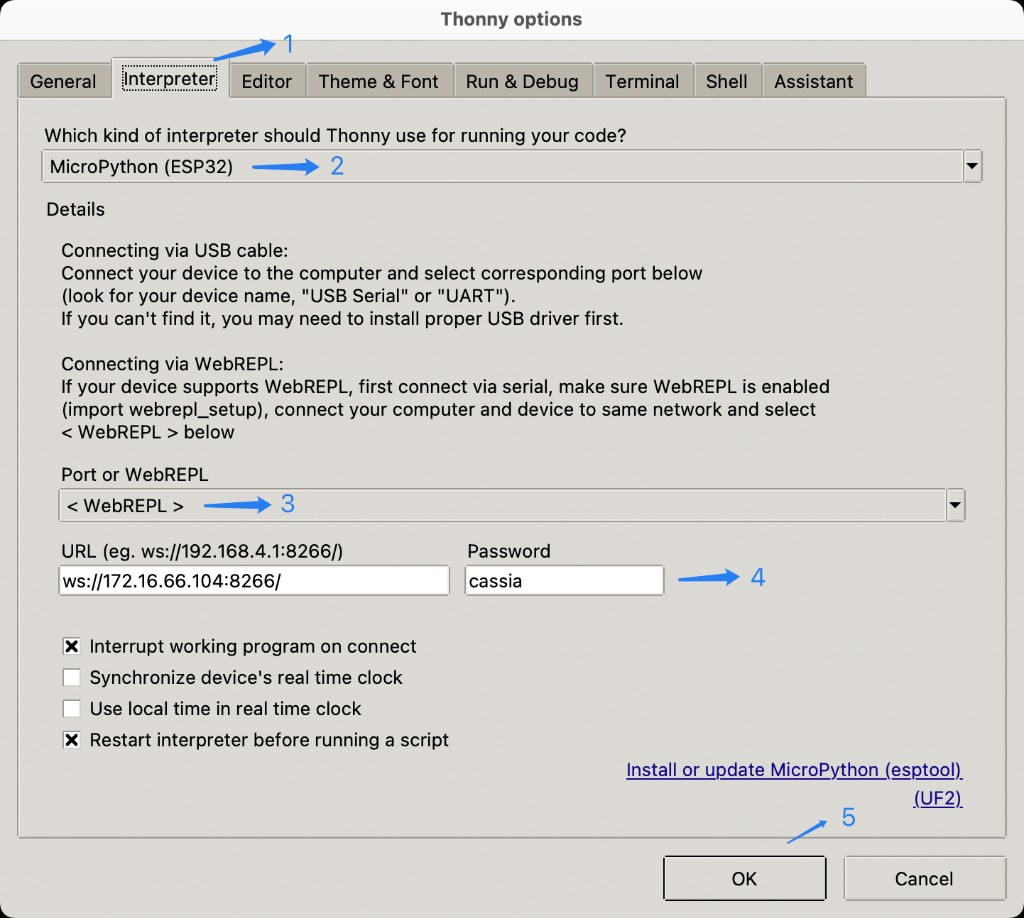Screen dimensions: 1024x918
Task: Switch to the General tab
Action: [63, 82]
